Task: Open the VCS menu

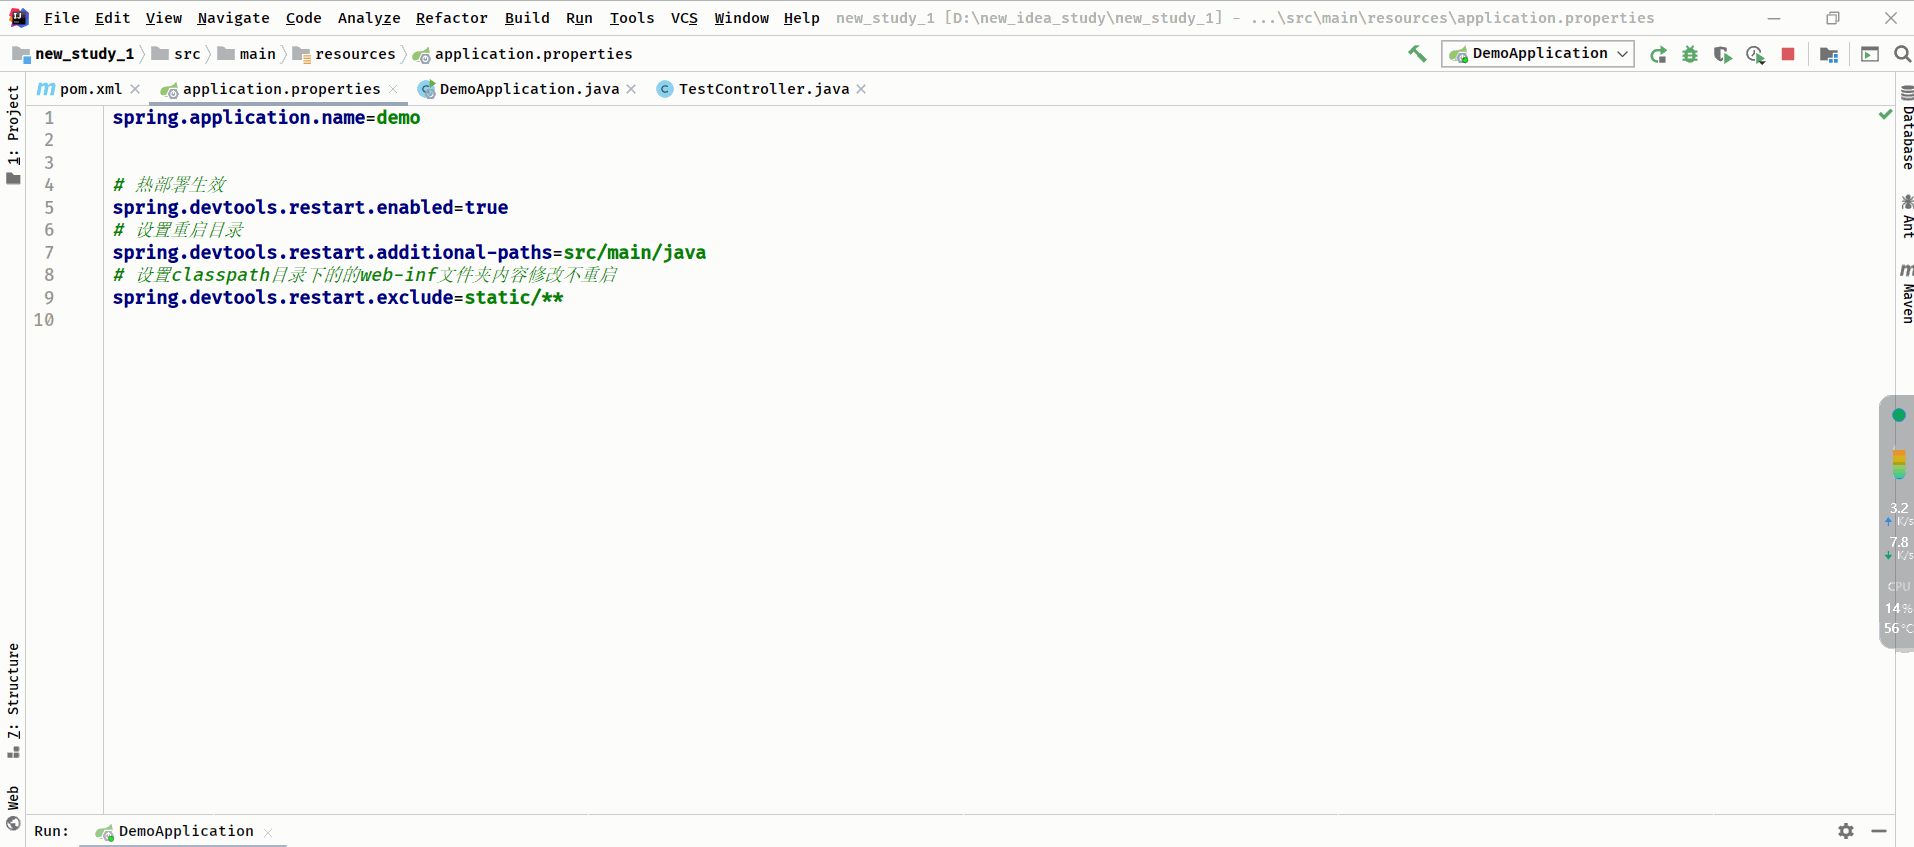Action: [x=684, y=18]
